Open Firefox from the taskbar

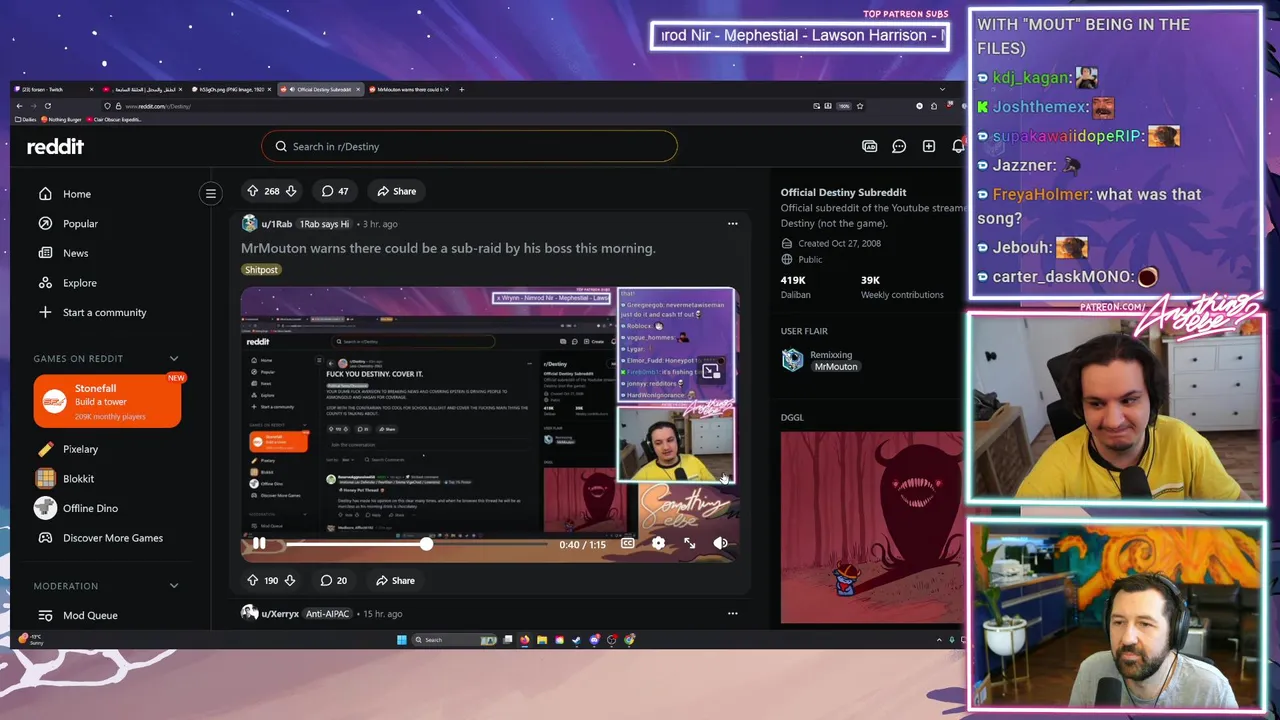click(524, 640)
